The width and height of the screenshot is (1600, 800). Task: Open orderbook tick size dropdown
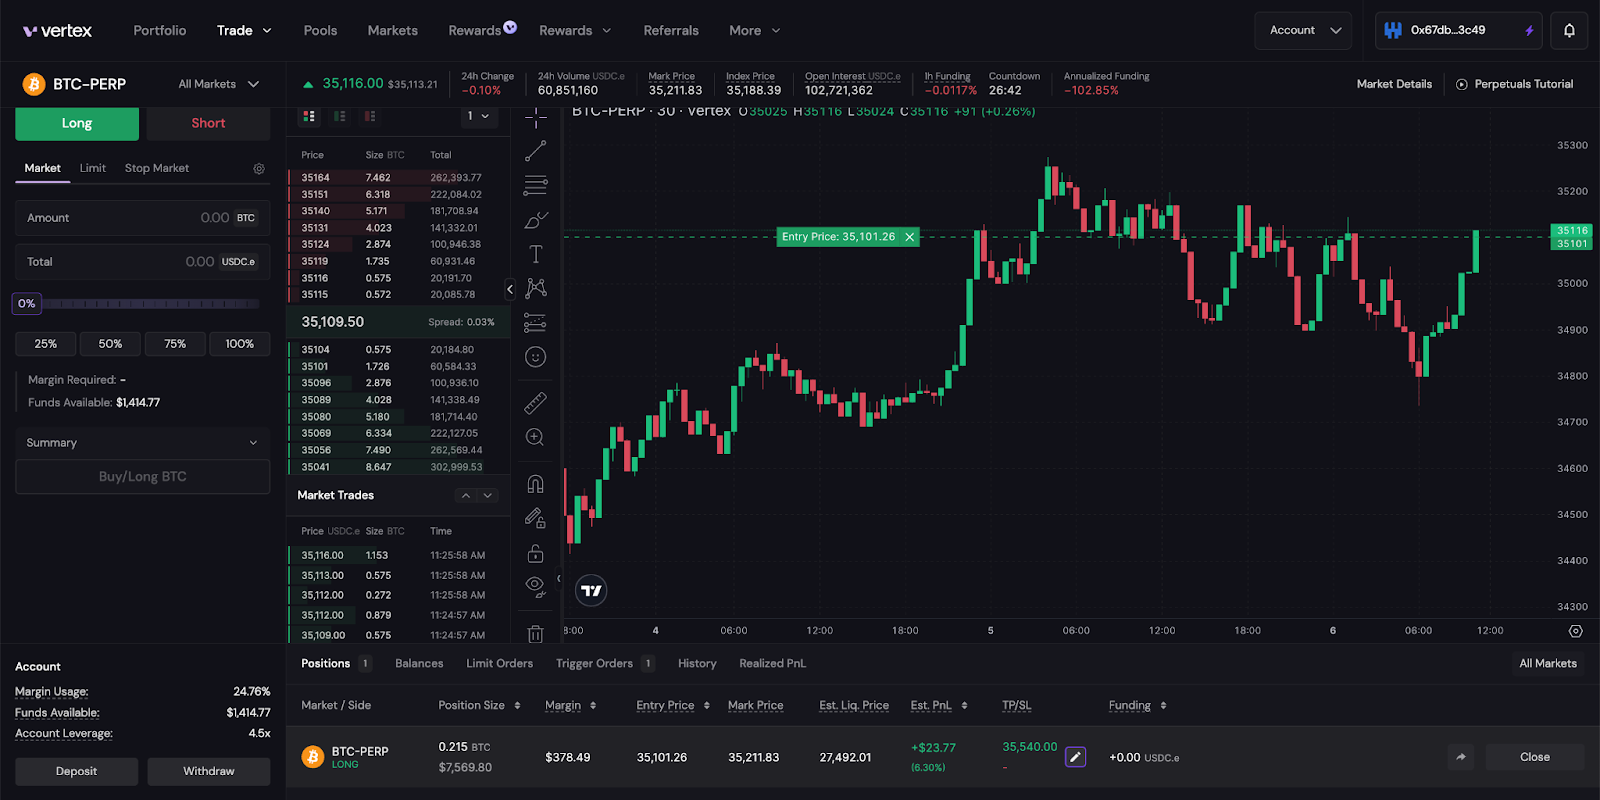479,116
